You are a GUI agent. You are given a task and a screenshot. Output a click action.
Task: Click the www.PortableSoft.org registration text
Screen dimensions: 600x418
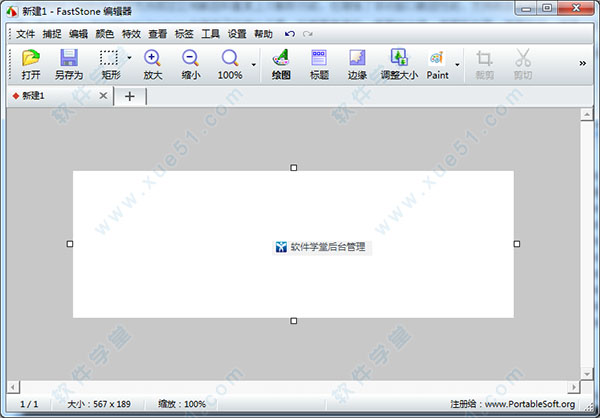pos(530,404)
